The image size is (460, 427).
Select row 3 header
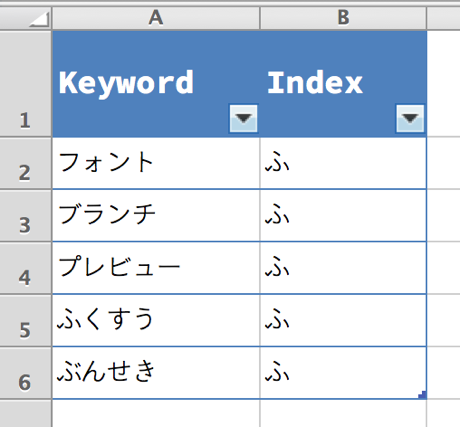tap(26, 216)
